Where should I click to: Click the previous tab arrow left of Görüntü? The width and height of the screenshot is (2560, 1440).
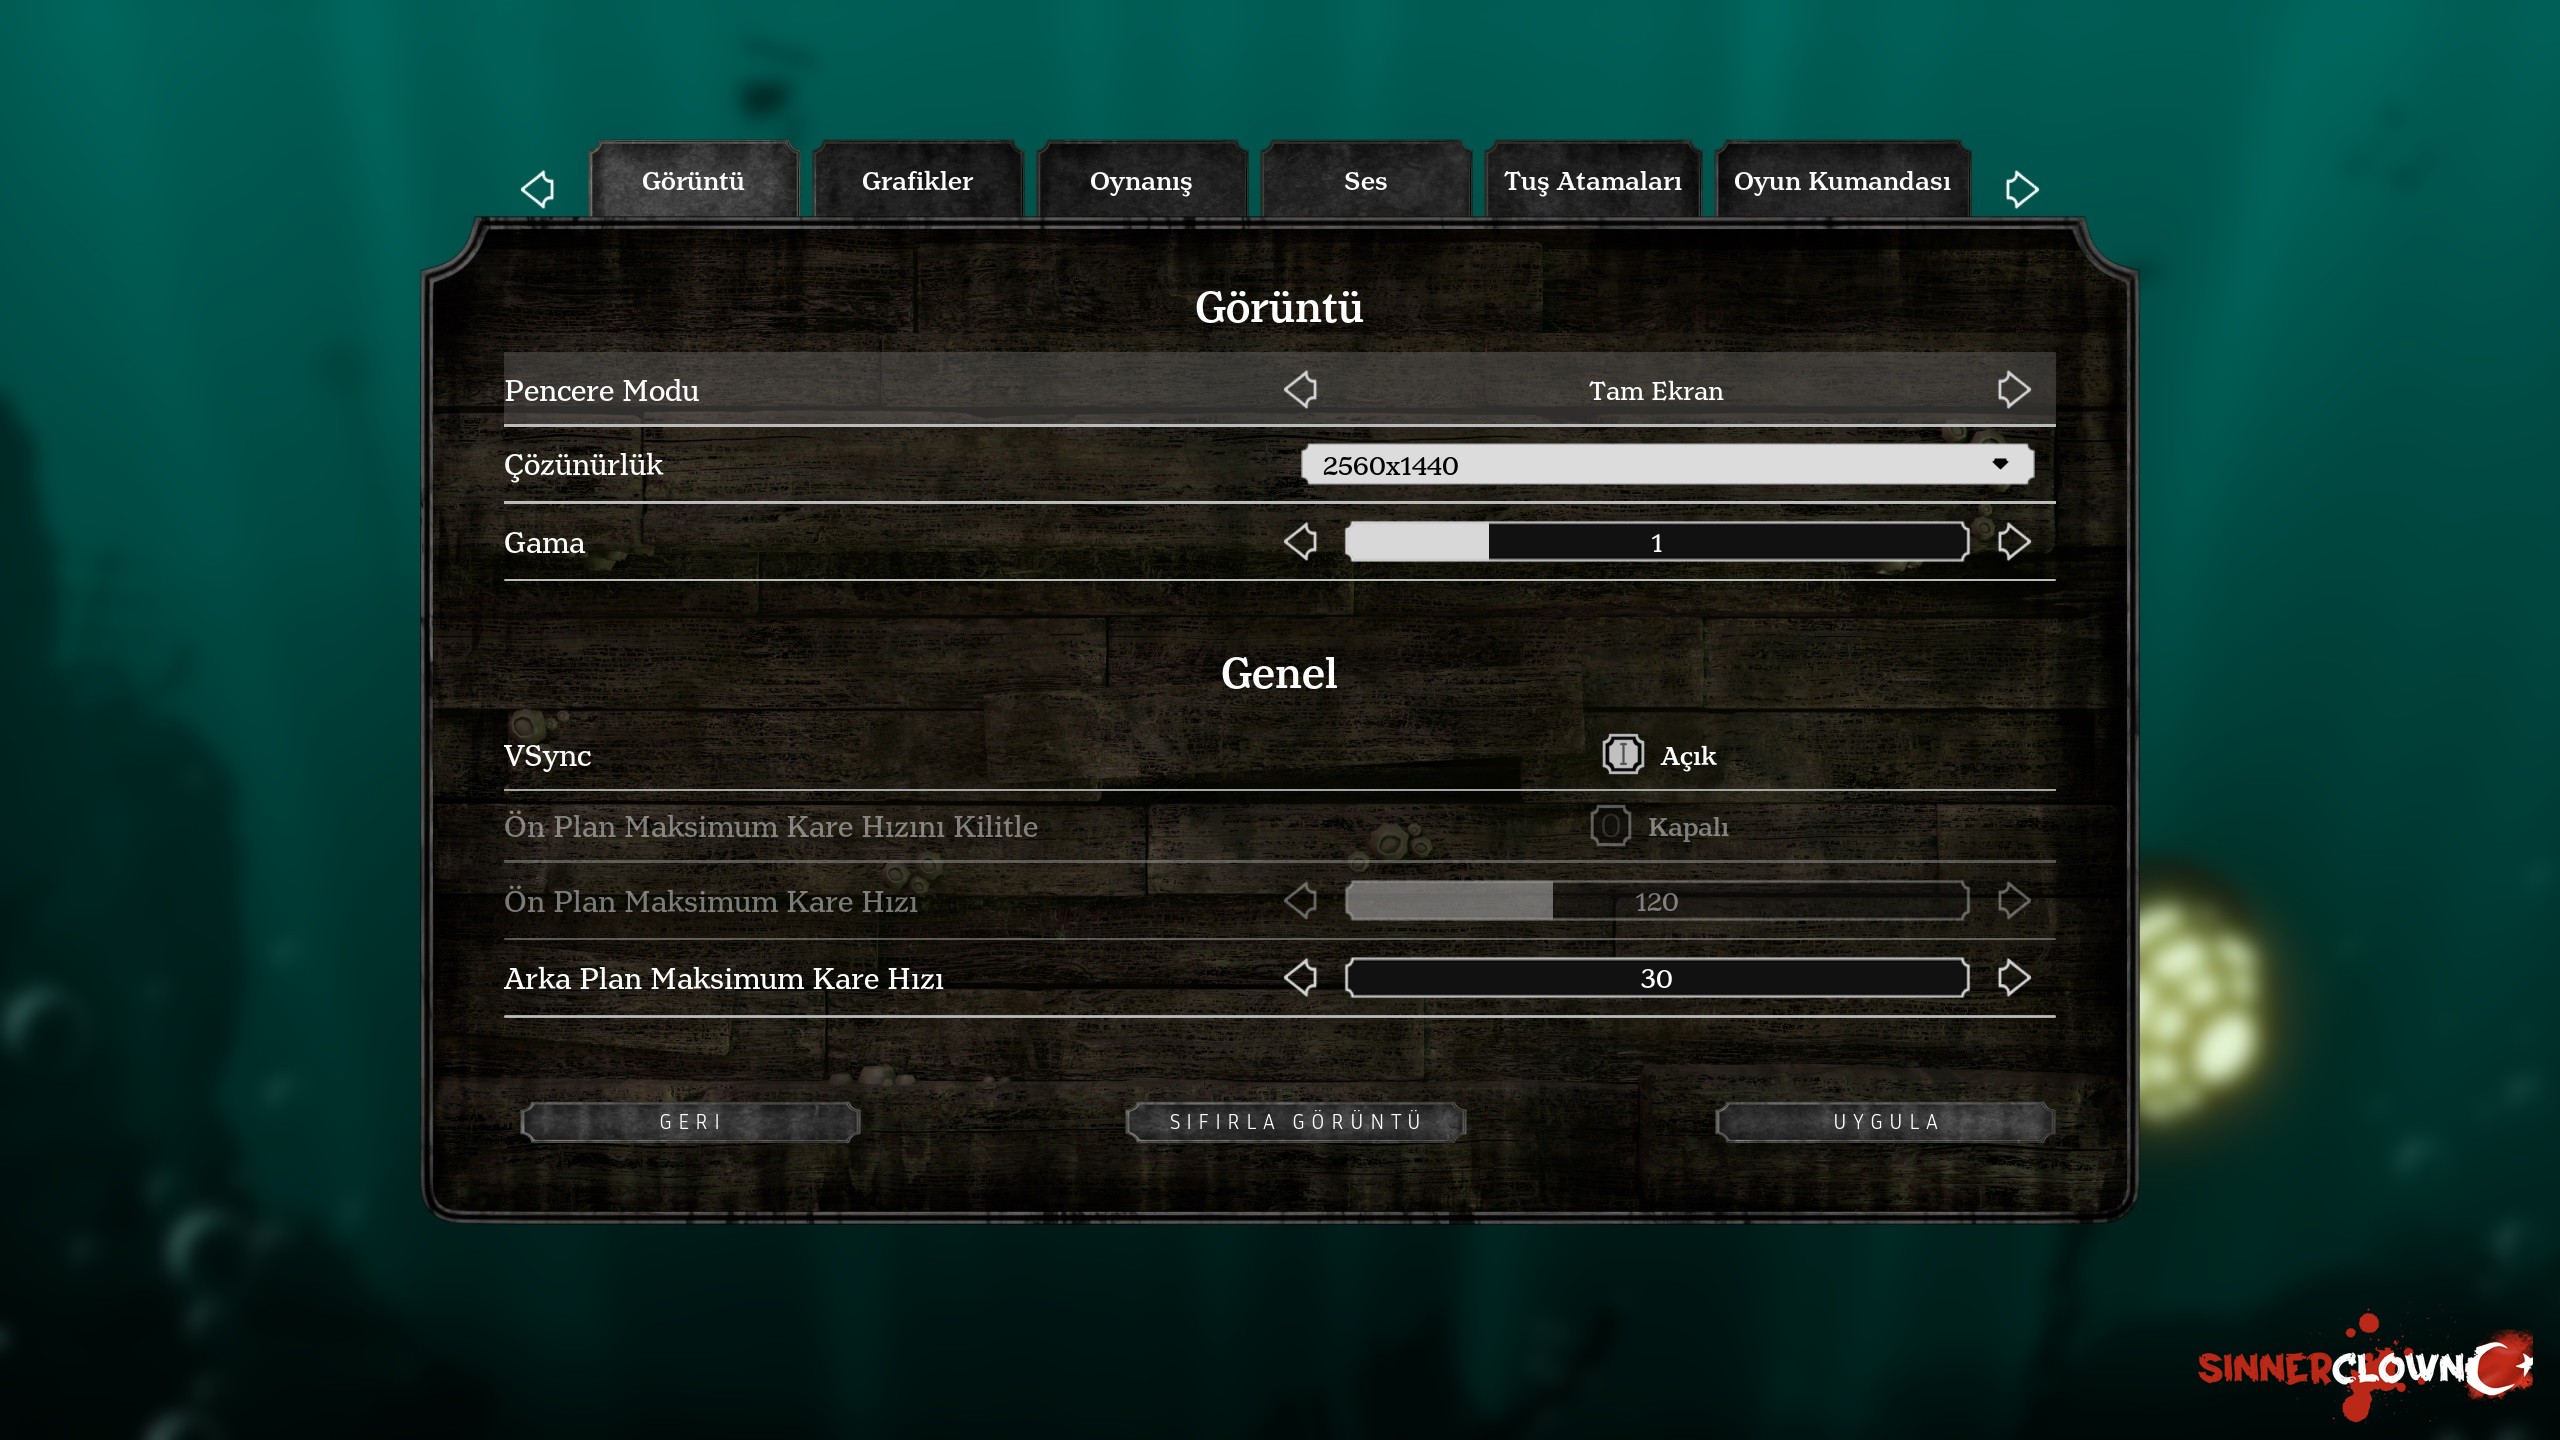(x=538, y=188)
